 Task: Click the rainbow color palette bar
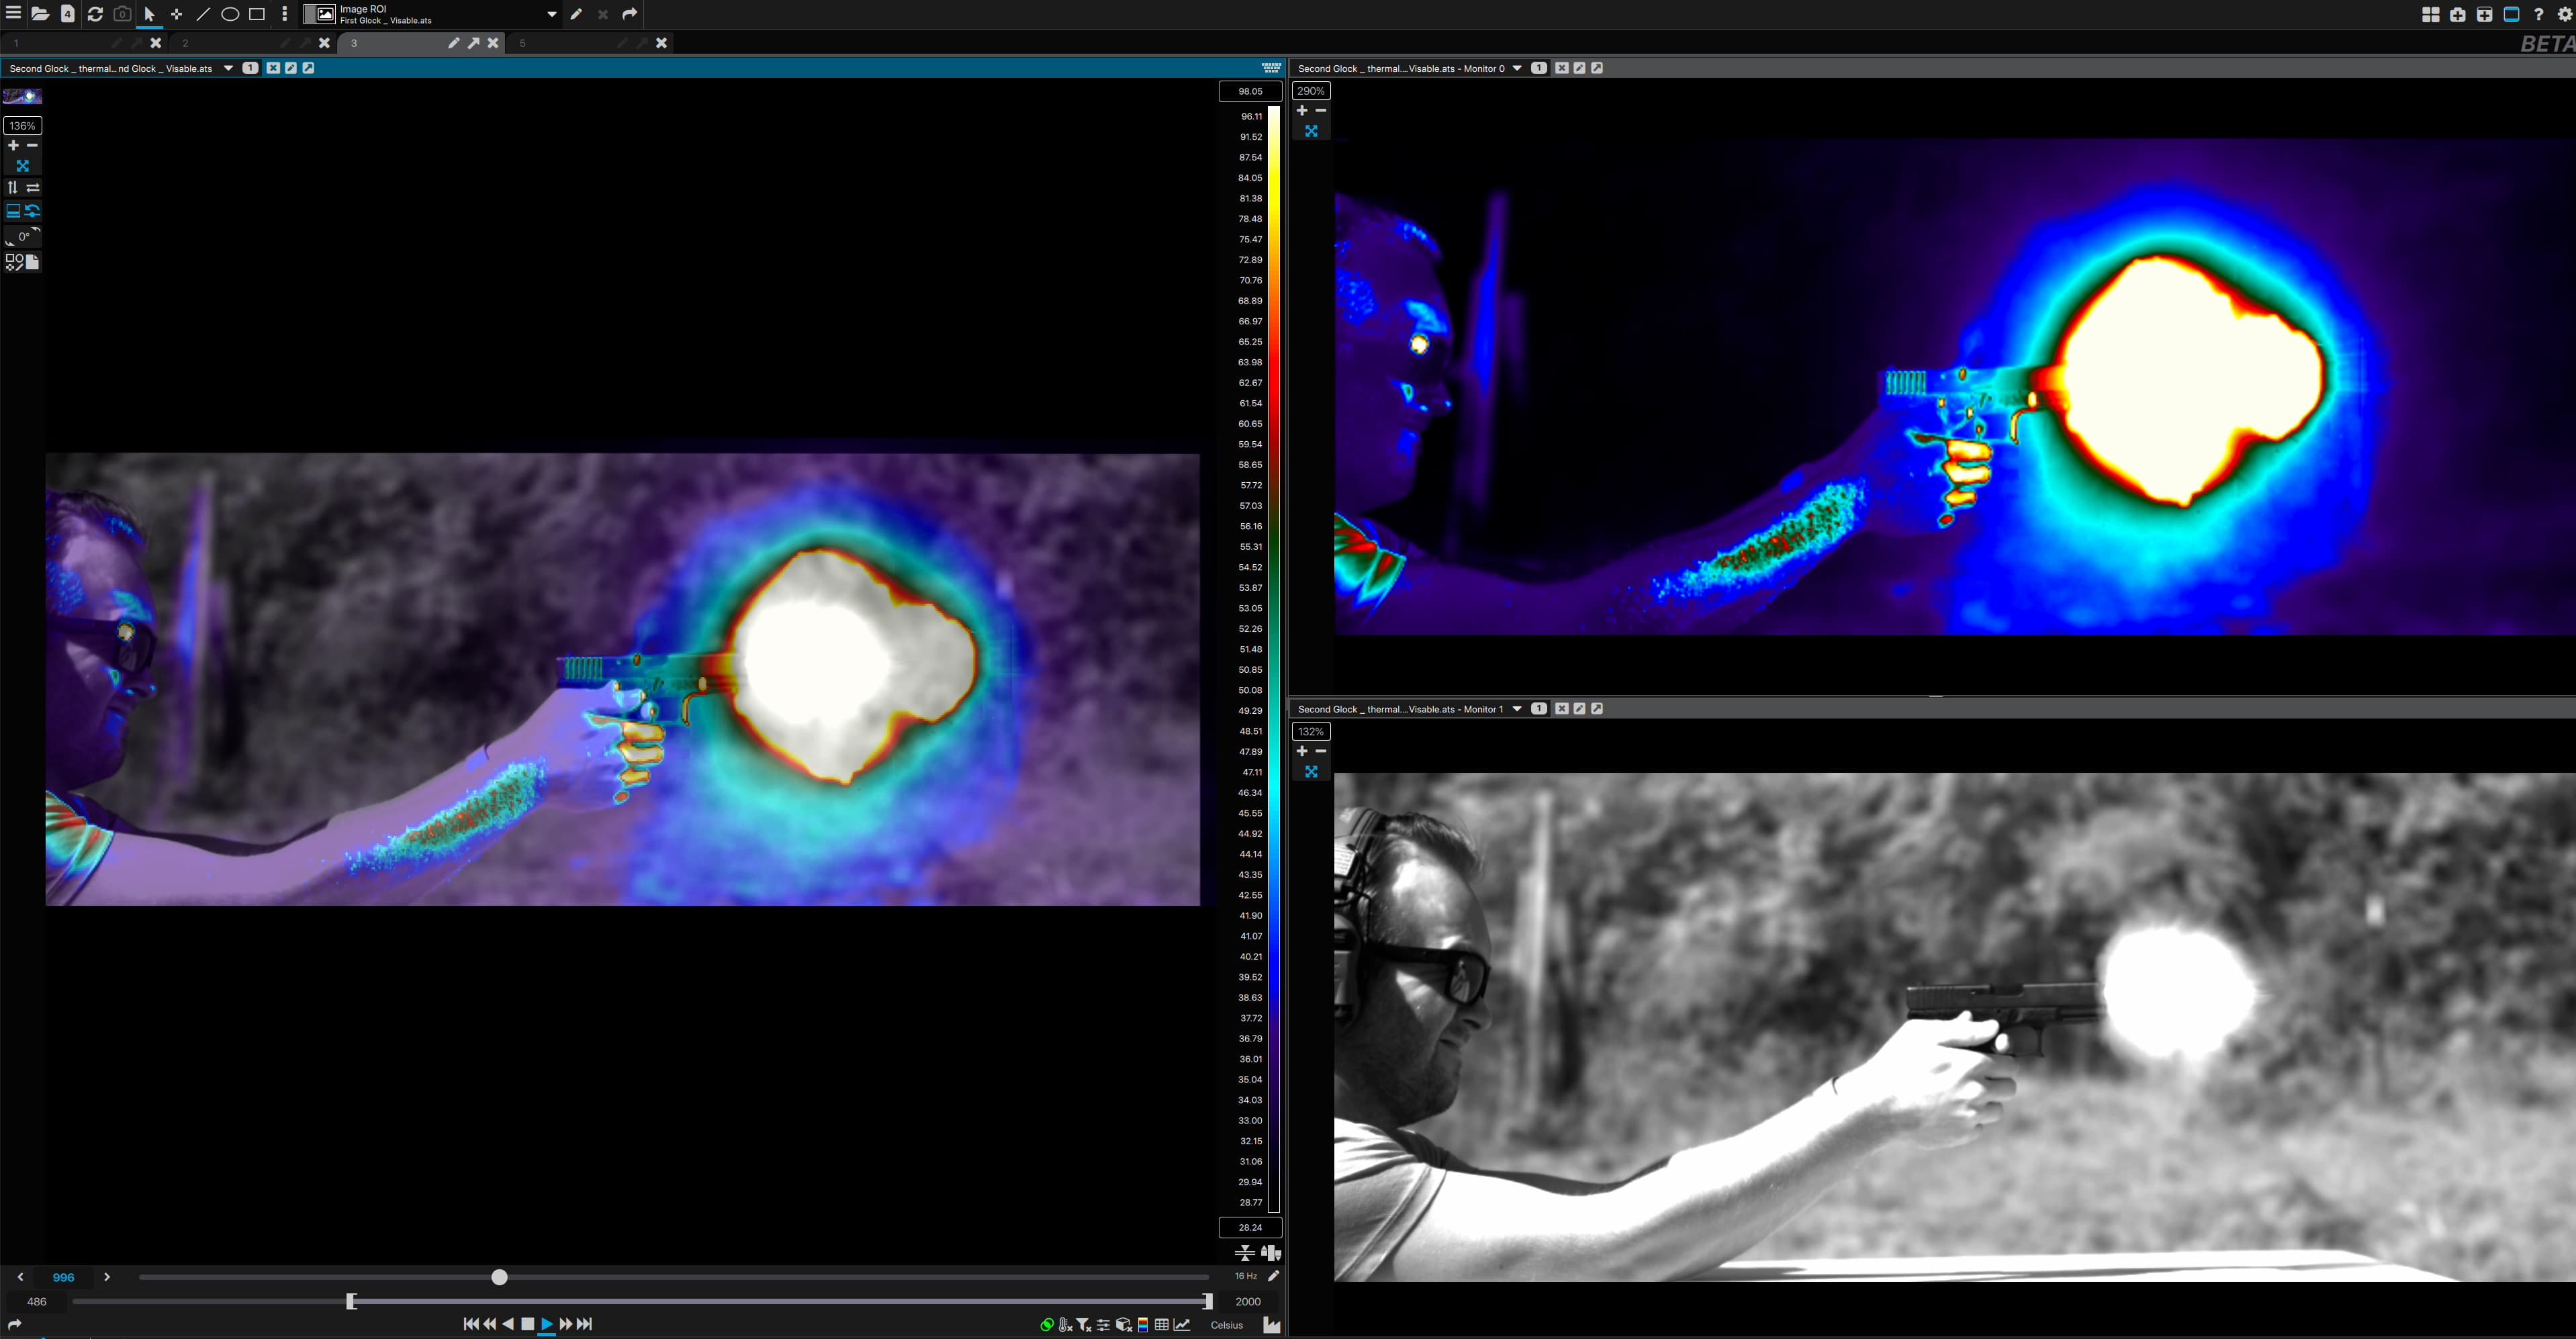[1274, 659]
